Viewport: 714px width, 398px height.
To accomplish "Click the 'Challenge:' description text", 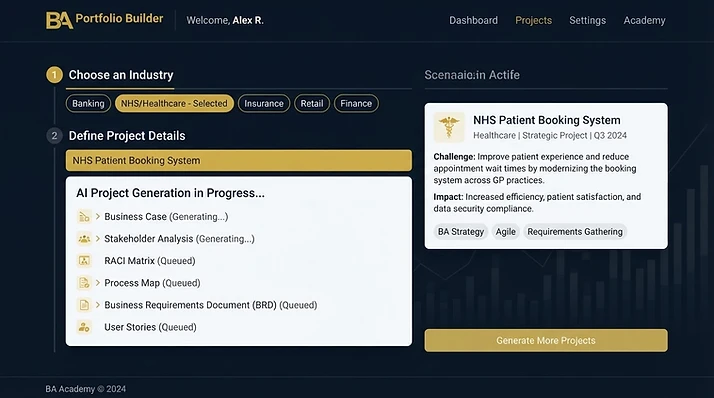I will coord(535,168).
